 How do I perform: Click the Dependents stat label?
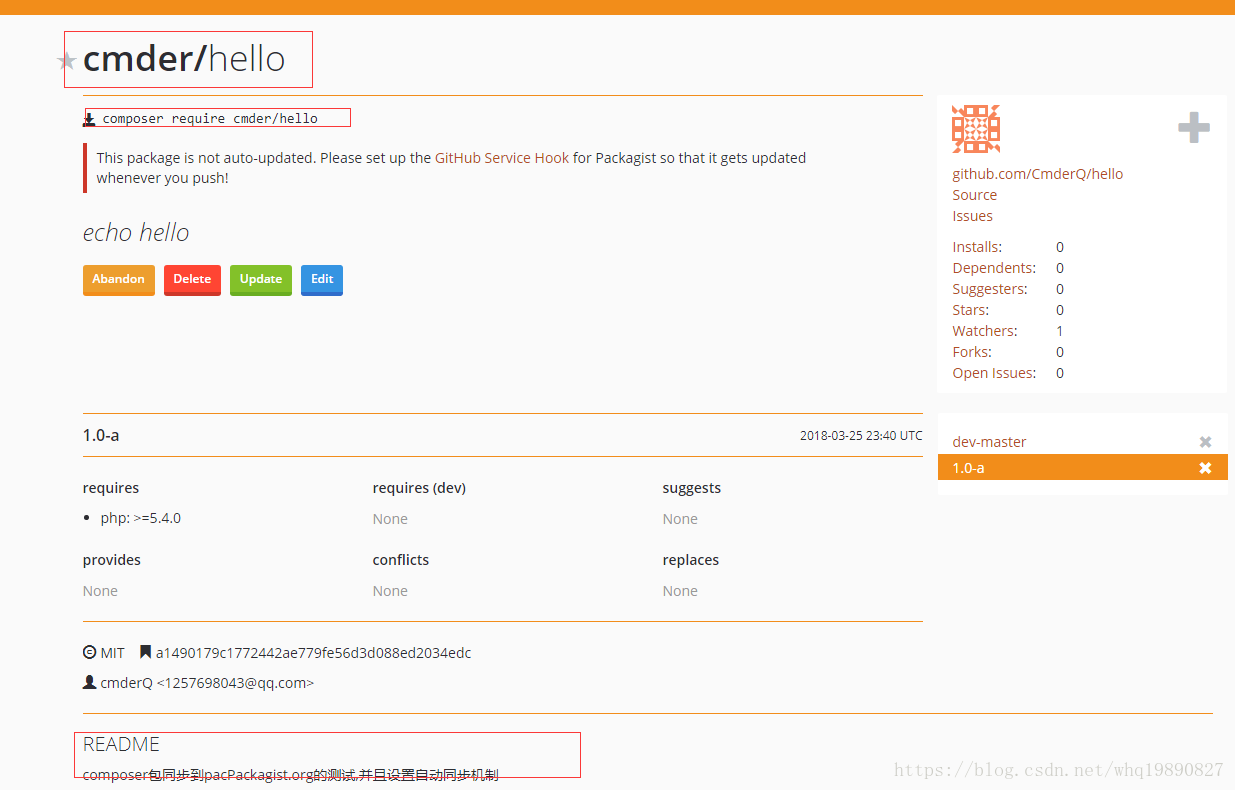click(994, 268)
